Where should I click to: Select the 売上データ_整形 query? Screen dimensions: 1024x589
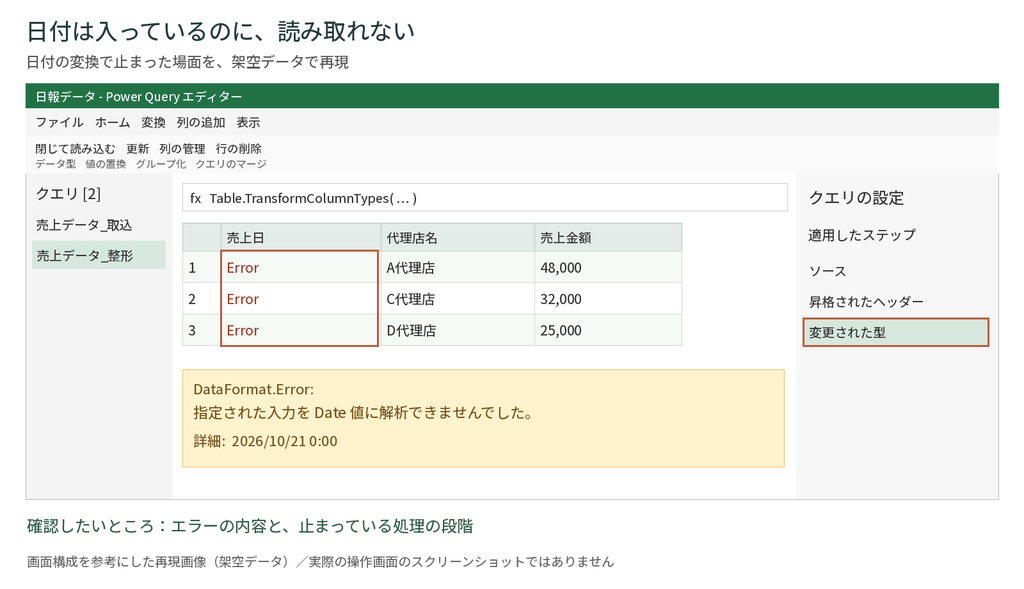(x=99, y=255)
